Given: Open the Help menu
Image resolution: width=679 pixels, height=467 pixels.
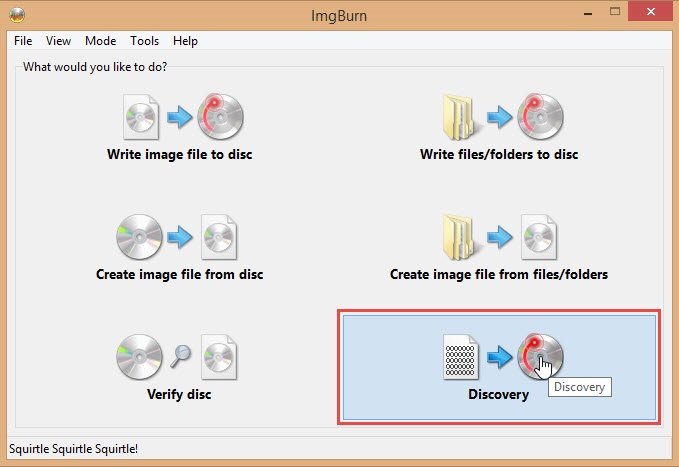Looking at the screenshot, I should click(x=185, y=41).
